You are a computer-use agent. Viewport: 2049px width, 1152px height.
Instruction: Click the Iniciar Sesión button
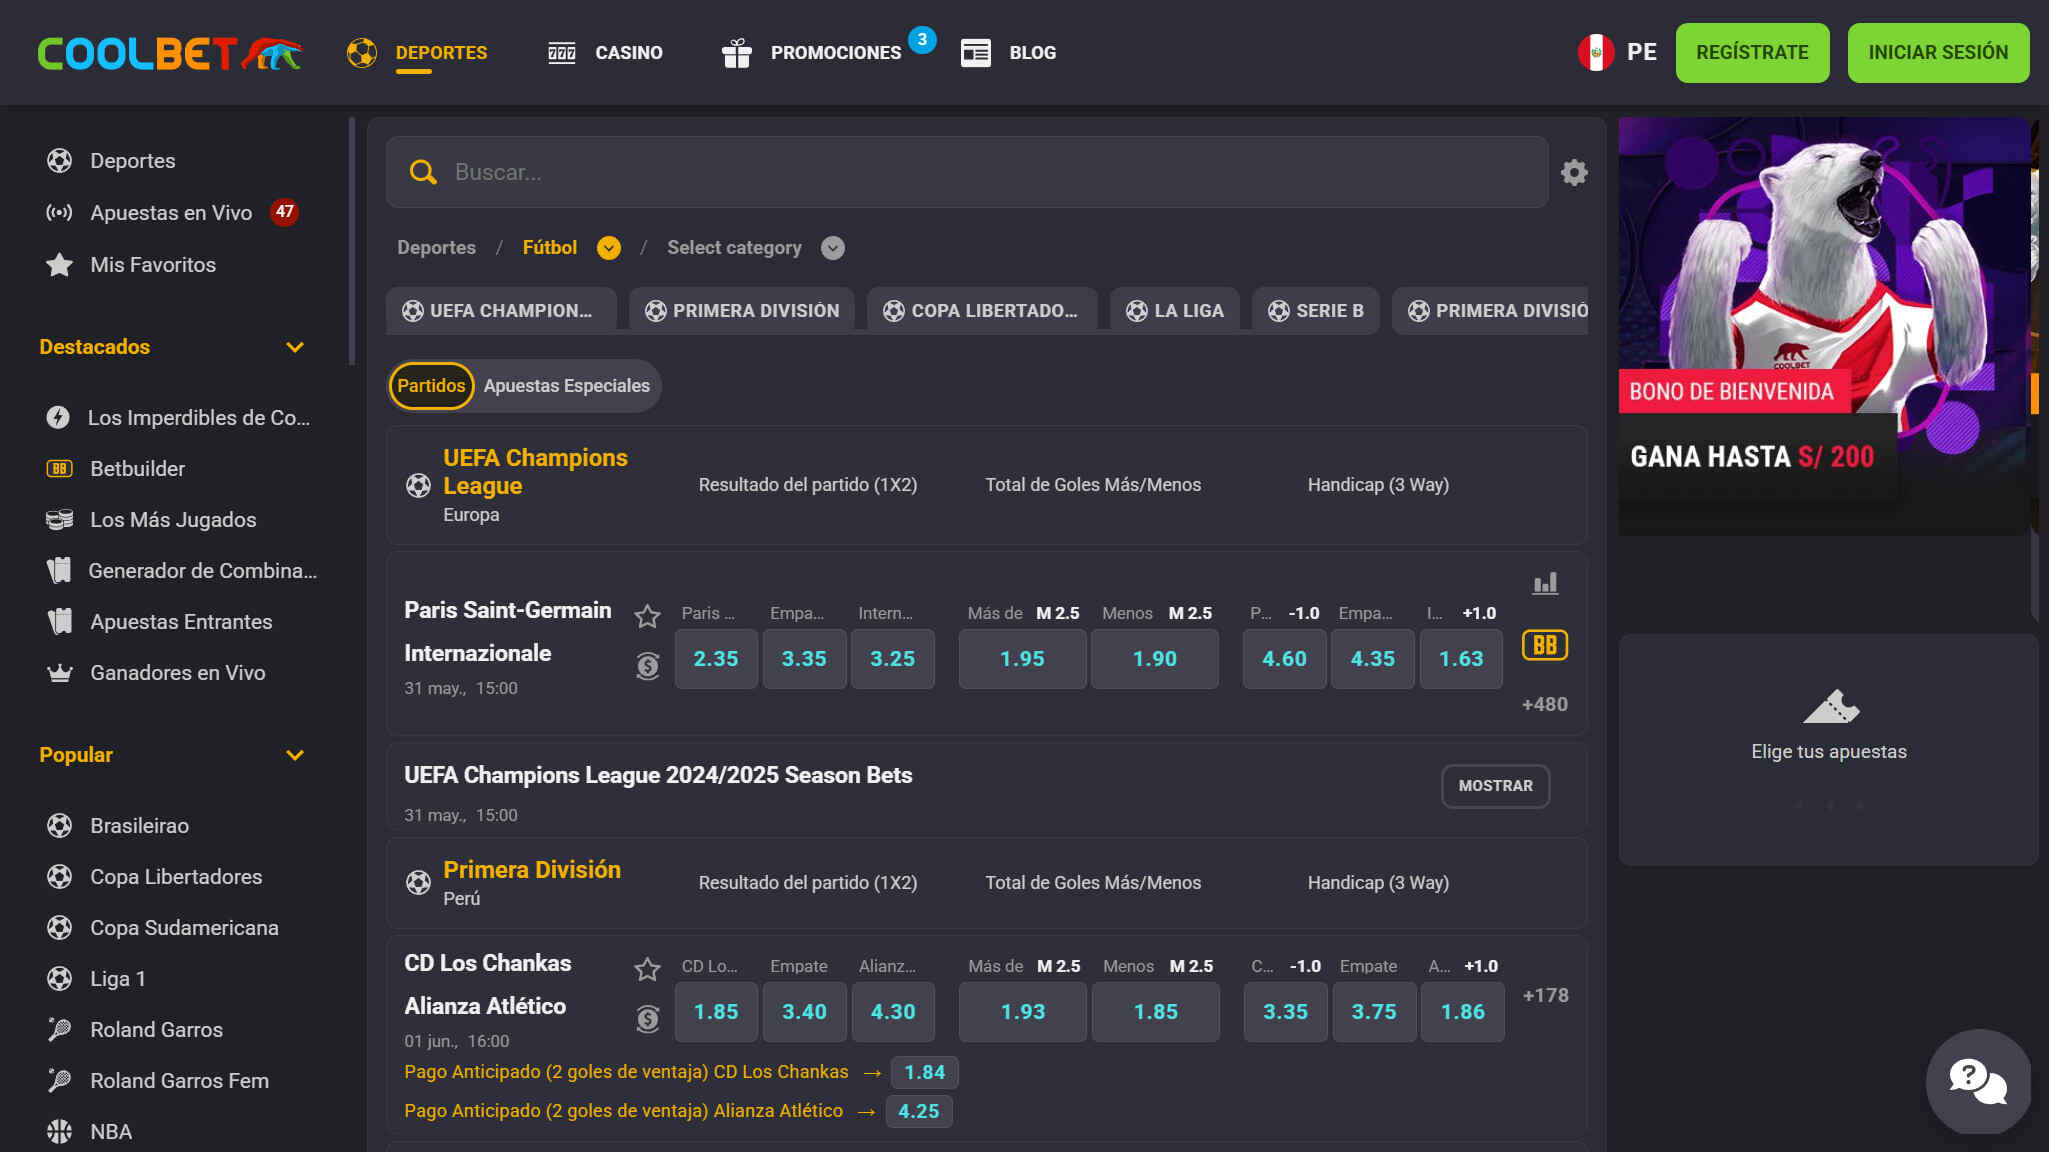(x=1937, y=53)
